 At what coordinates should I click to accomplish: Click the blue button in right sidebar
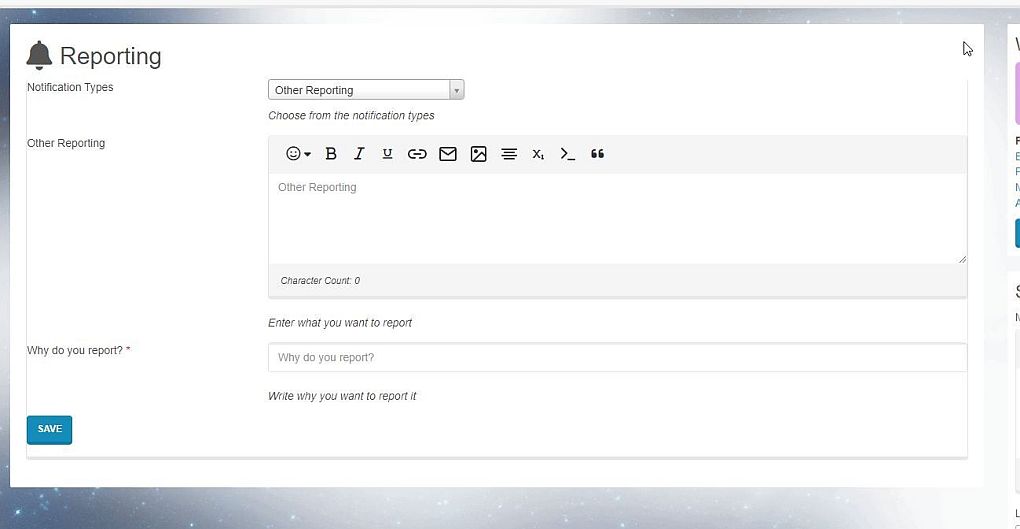(1017, 233)
